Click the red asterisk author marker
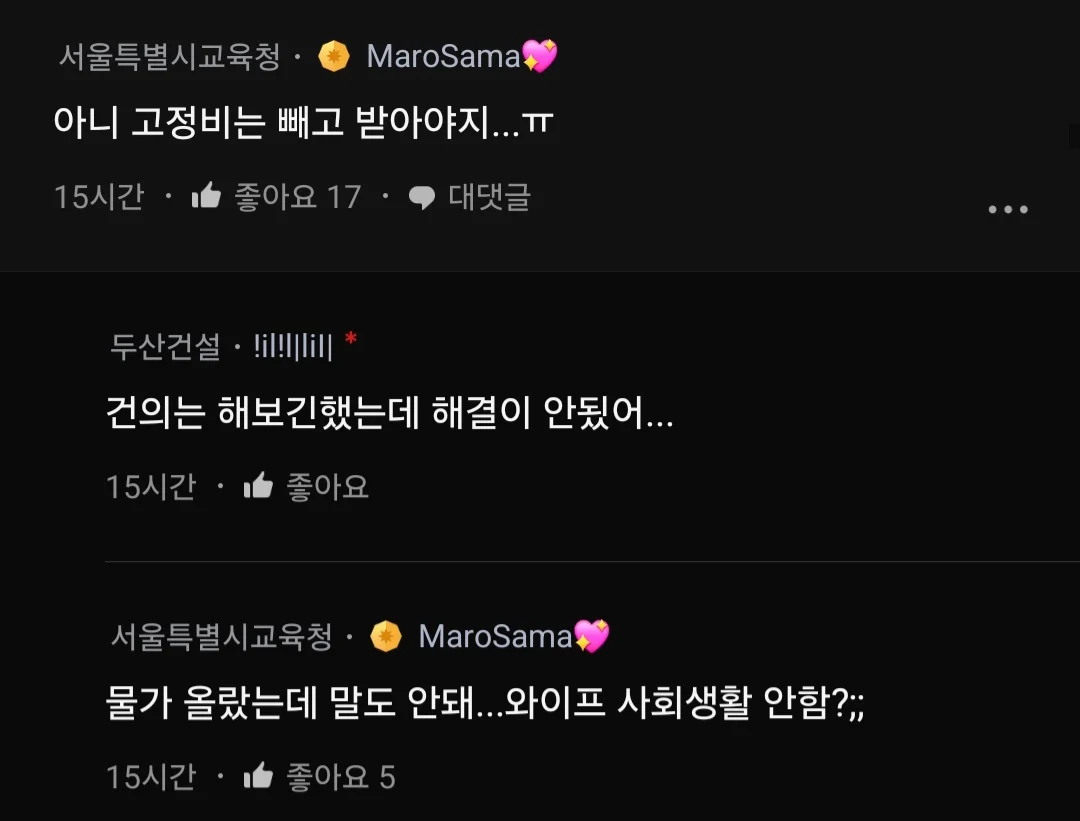 pos(351,339)
